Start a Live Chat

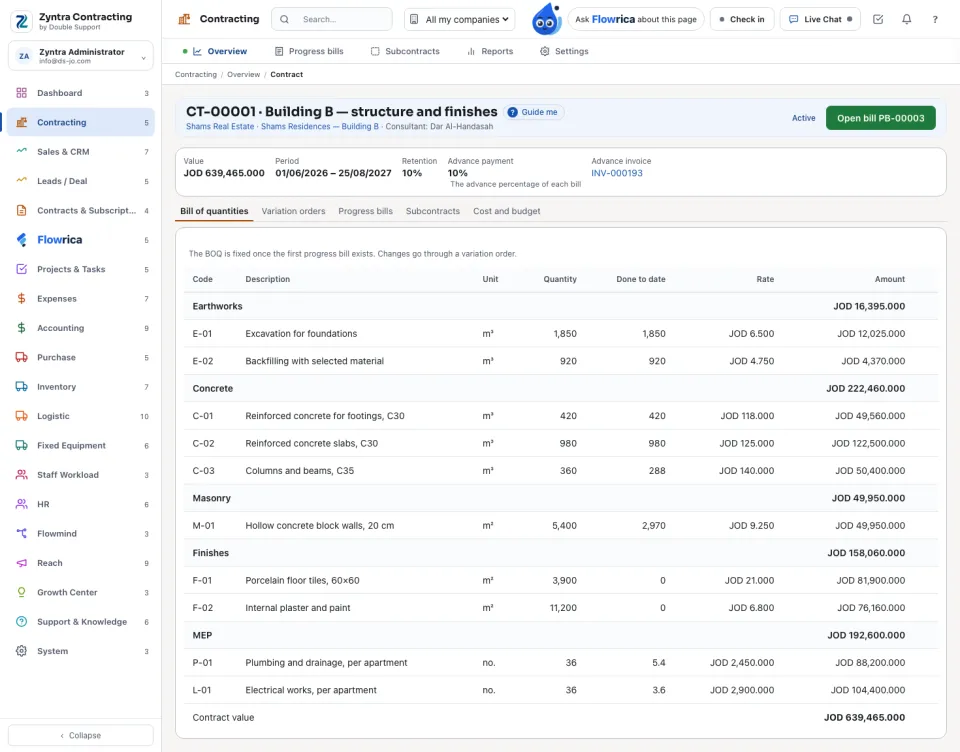coord(820,19)
